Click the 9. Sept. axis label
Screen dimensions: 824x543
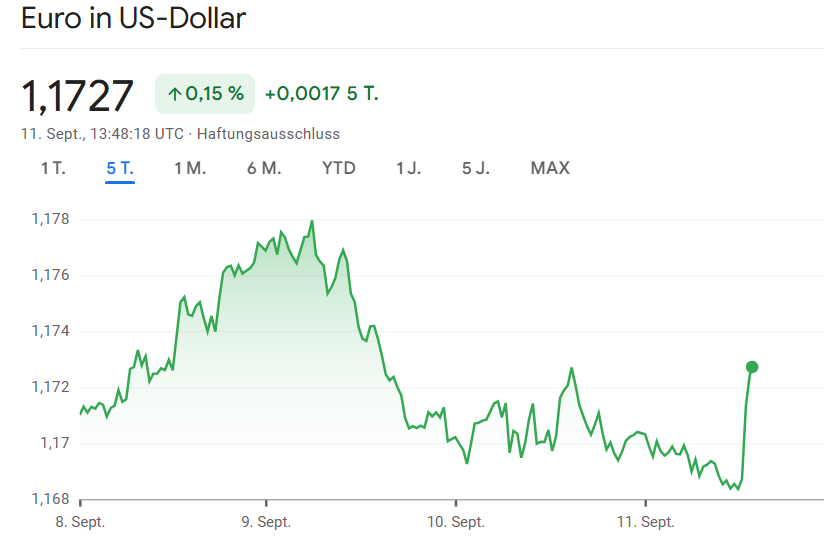pos(266,522)
